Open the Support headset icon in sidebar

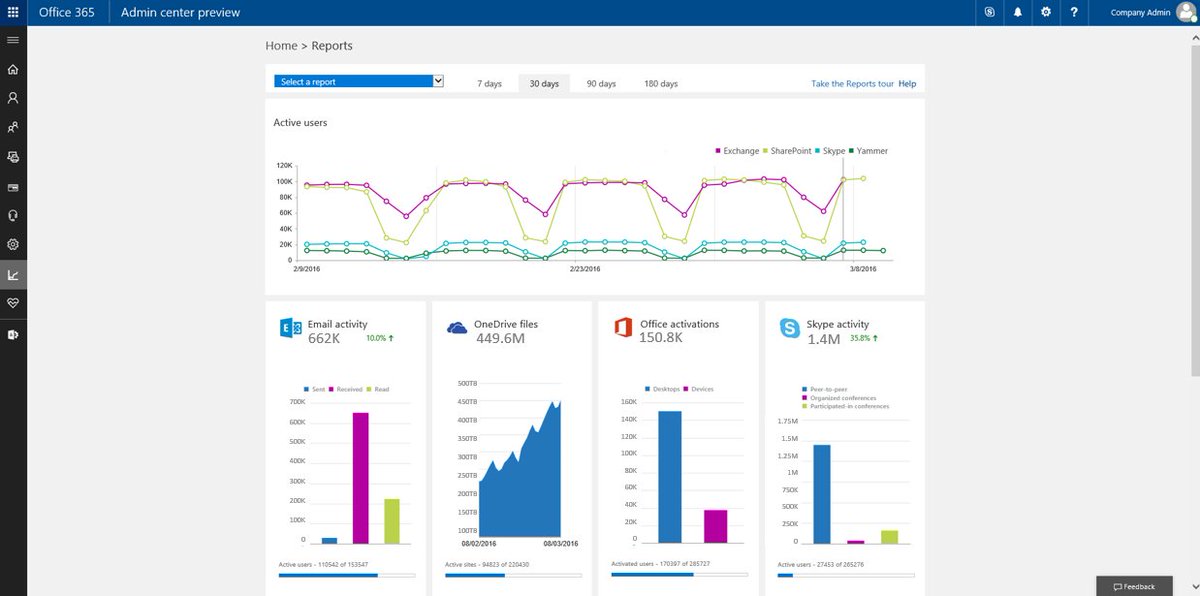click(13, 215)
